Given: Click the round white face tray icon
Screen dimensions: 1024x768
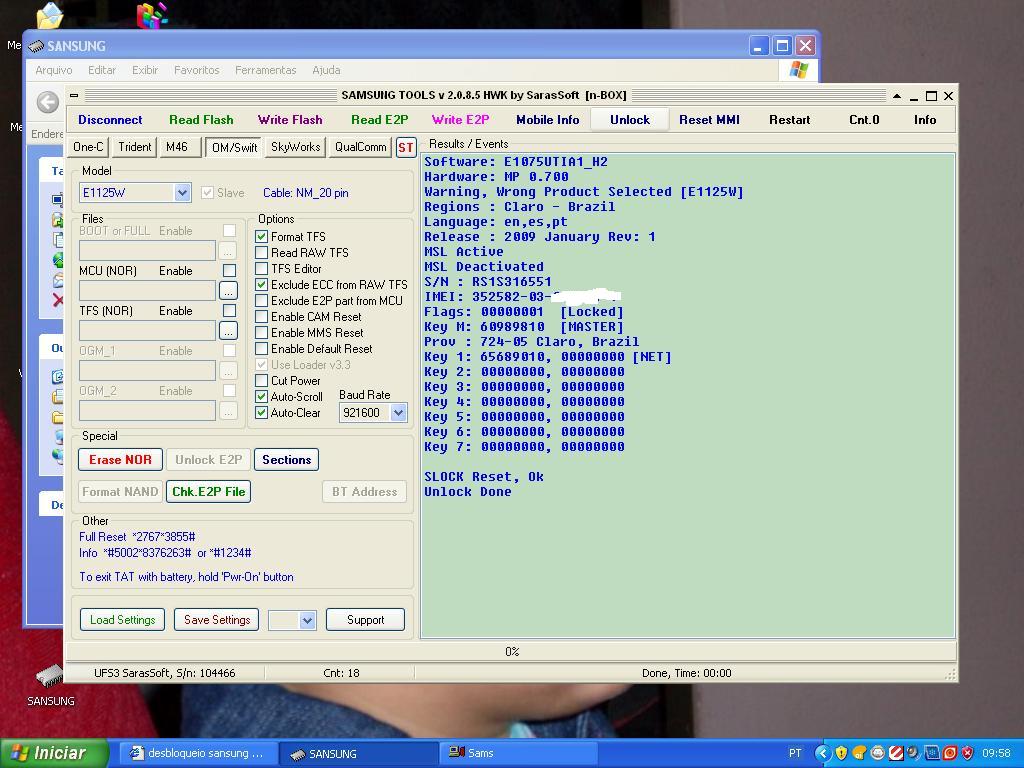Looking at the screenshot, I should point(878,753).
